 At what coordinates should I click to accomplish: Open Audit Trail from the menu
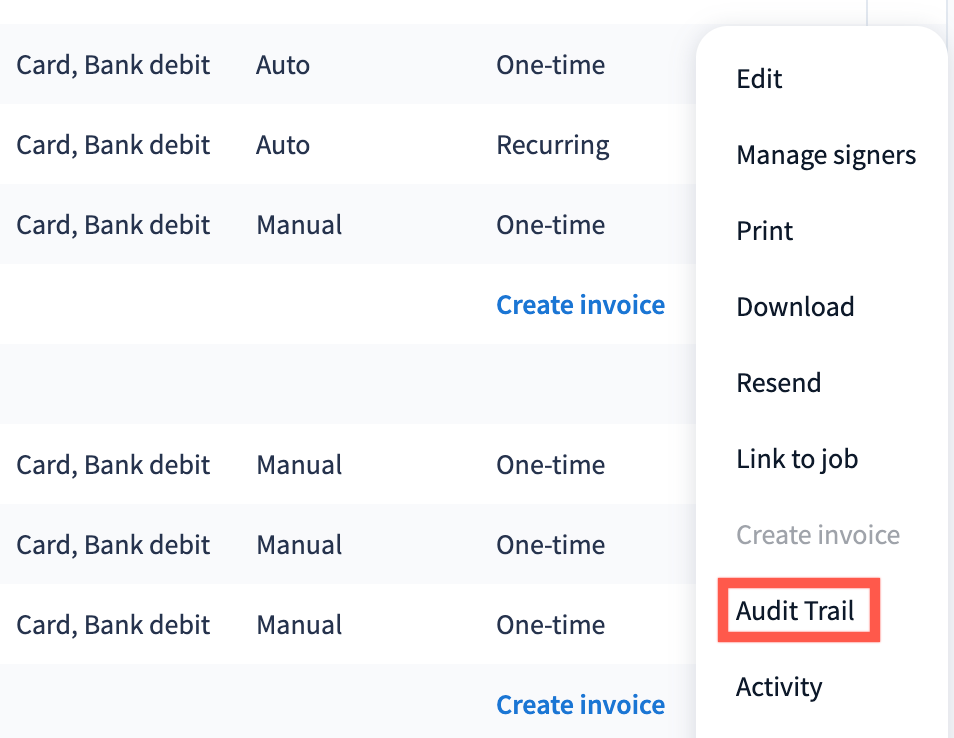coord(795,611)
